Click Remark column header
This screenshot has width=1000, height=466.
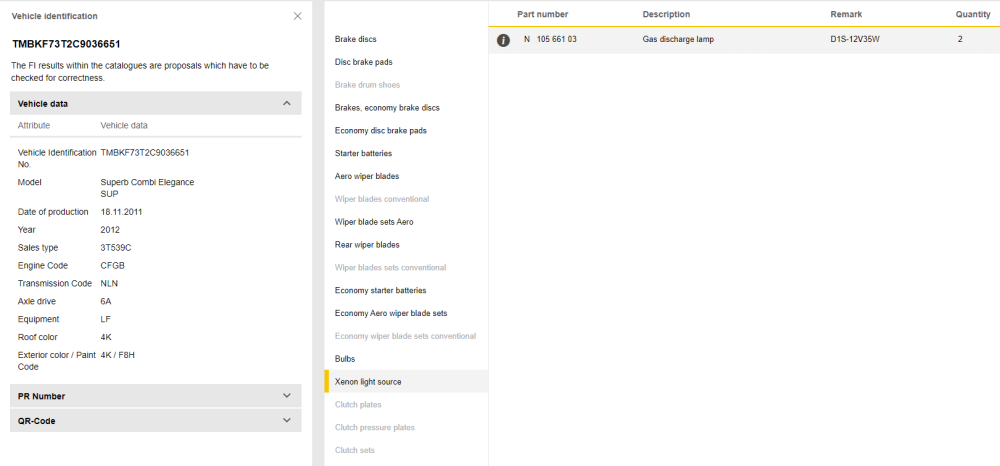point(846,14)
